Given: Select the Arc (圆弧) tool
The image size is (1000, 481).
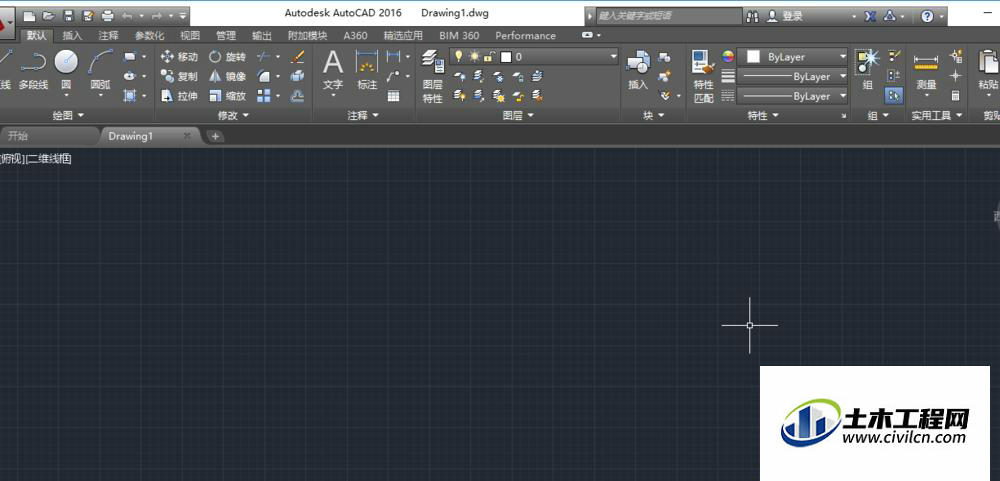Looking at the screenshot, I should click(x=100, y=71).
